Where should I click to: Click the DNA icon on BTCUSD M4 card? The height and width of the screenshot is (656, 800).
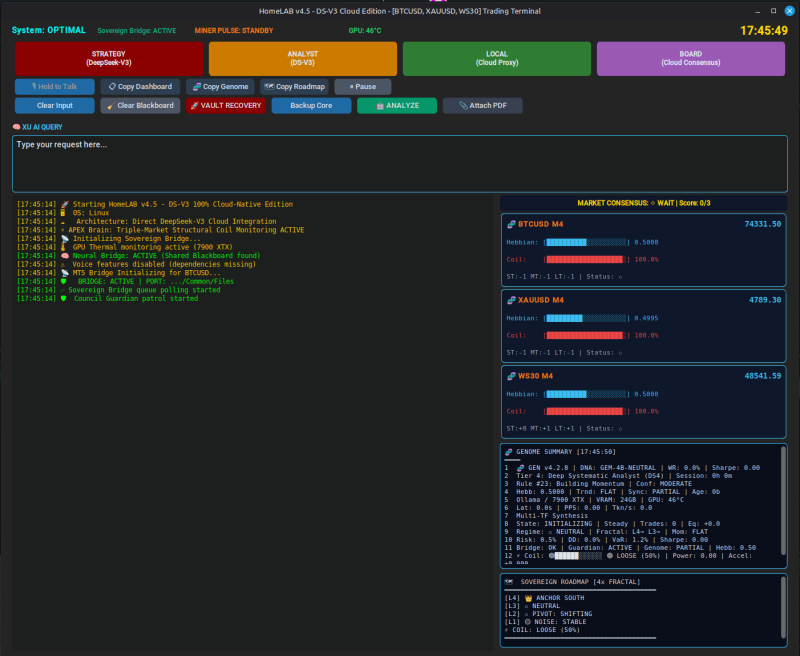(x=511, y=224)
